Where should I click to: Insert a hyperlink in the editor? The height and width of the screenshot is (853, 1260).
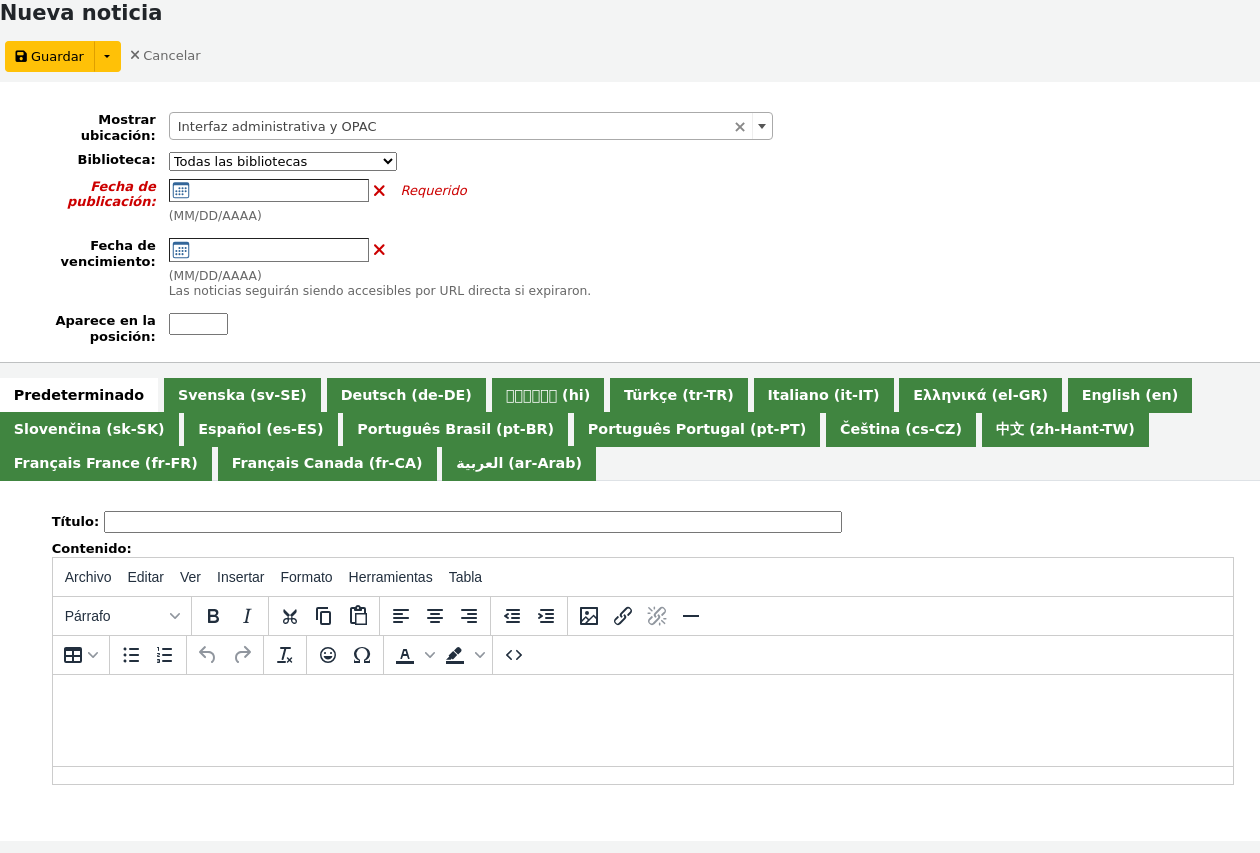pos(622,616)
